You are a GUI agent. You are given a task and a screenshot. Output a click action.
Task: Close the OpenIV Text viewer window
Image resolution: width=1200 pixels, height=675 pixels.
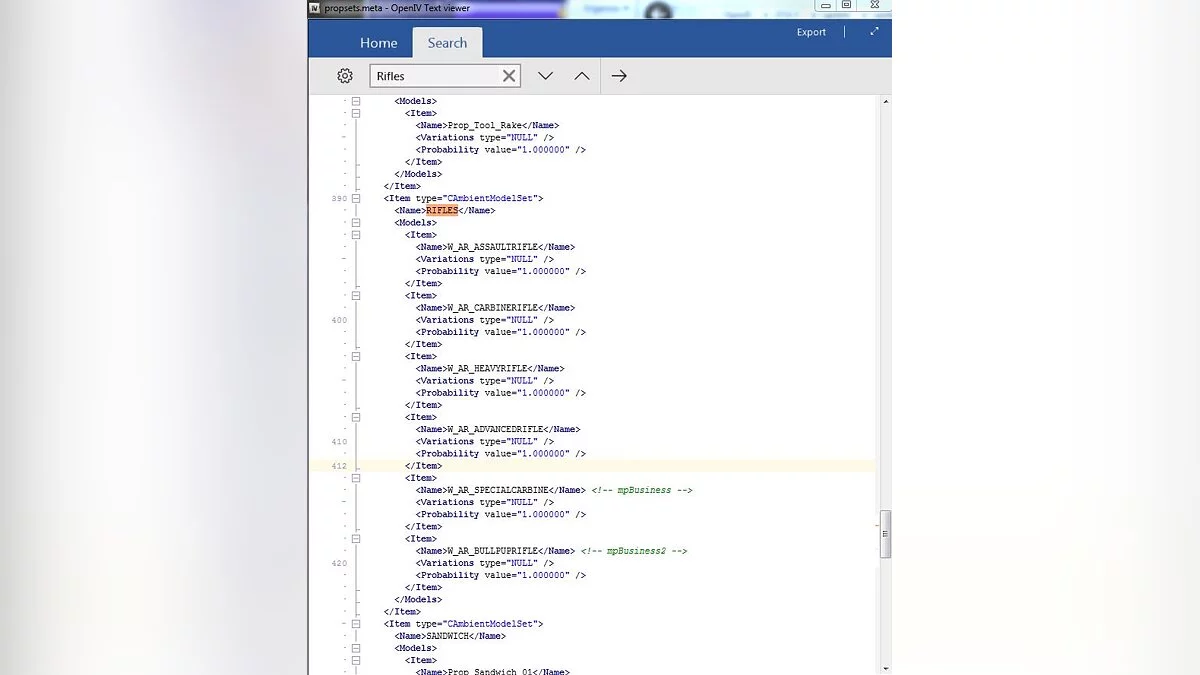[873, 5]
